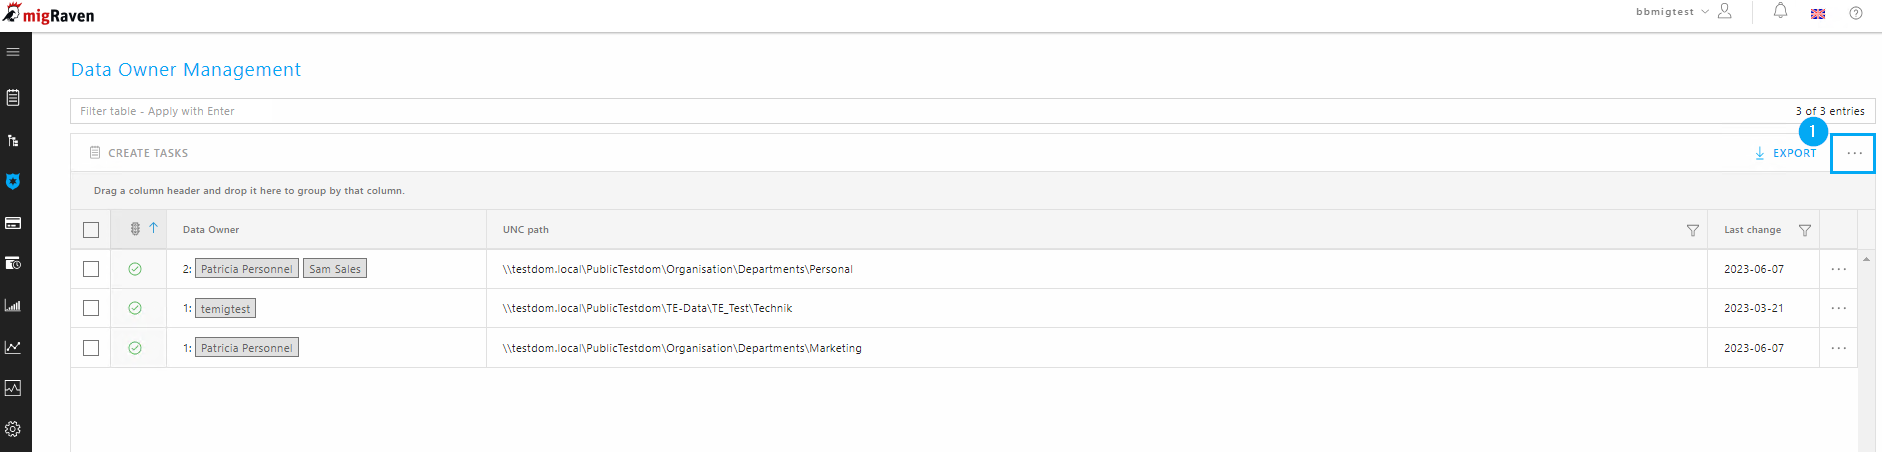Open the Last change column filter
The height and width of the screenshot is (452, 1882).
[1805, 230]
